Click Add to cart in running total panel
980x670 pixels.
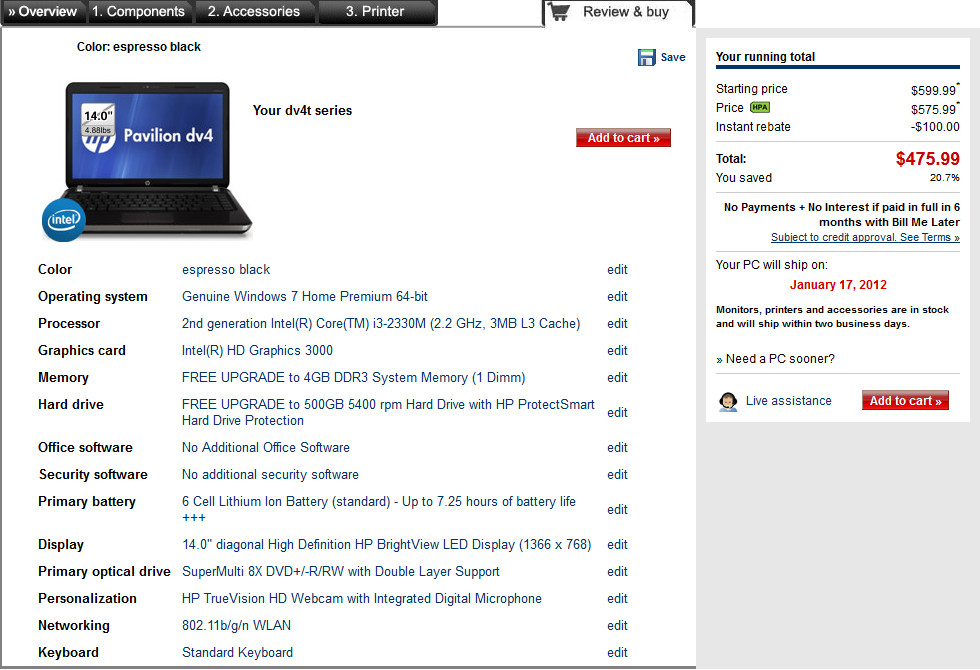pyautogui.click(x=905, y=401)
